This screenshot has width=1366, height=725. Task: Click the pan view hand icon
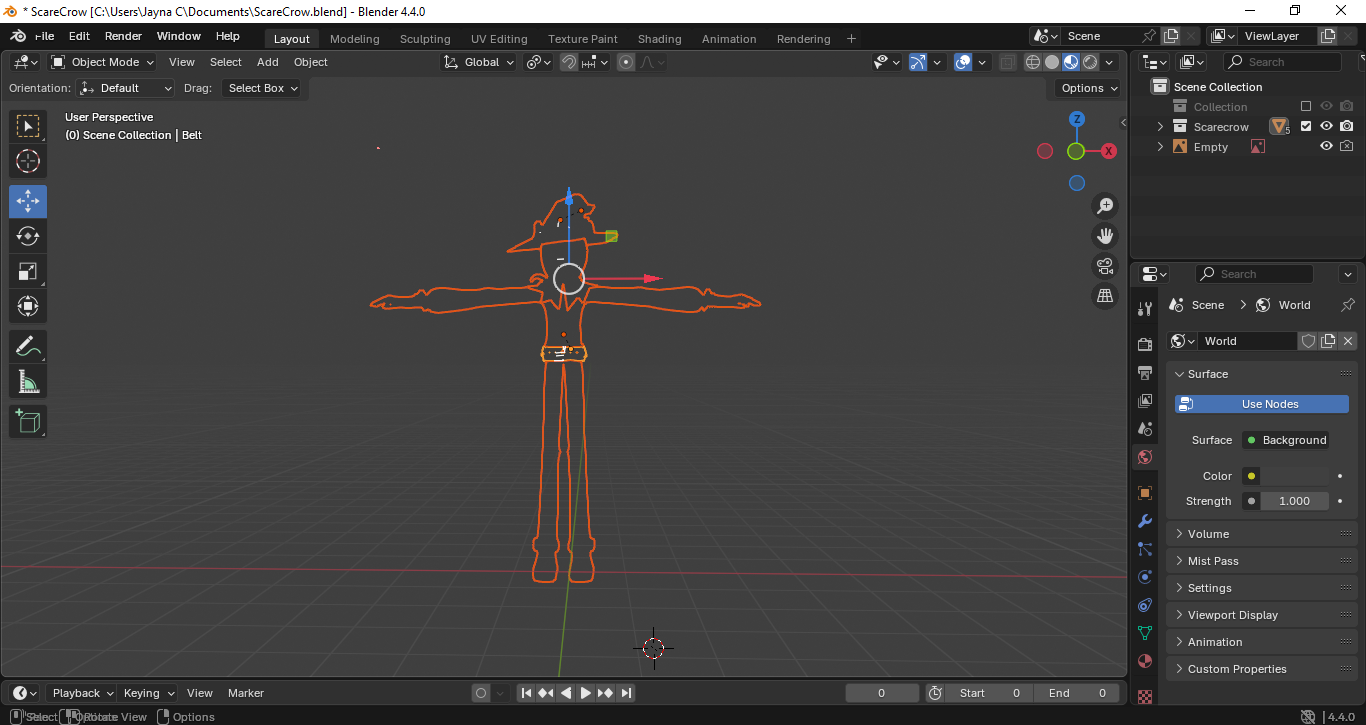click(1105, 236)
